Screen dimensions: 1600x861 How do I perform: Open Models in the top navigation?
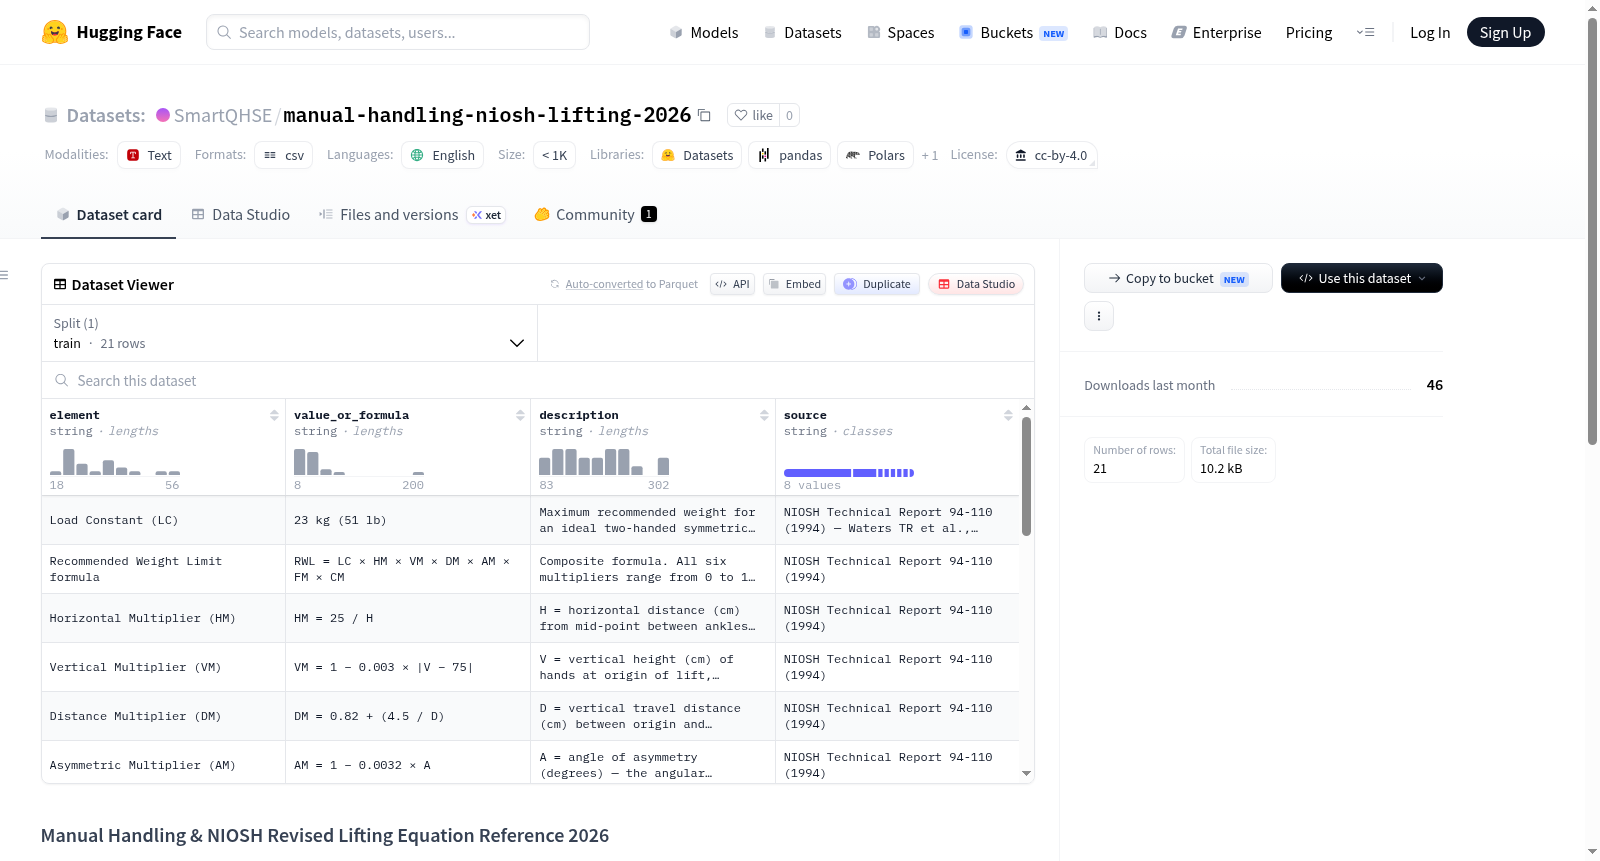tap(704, 33)
